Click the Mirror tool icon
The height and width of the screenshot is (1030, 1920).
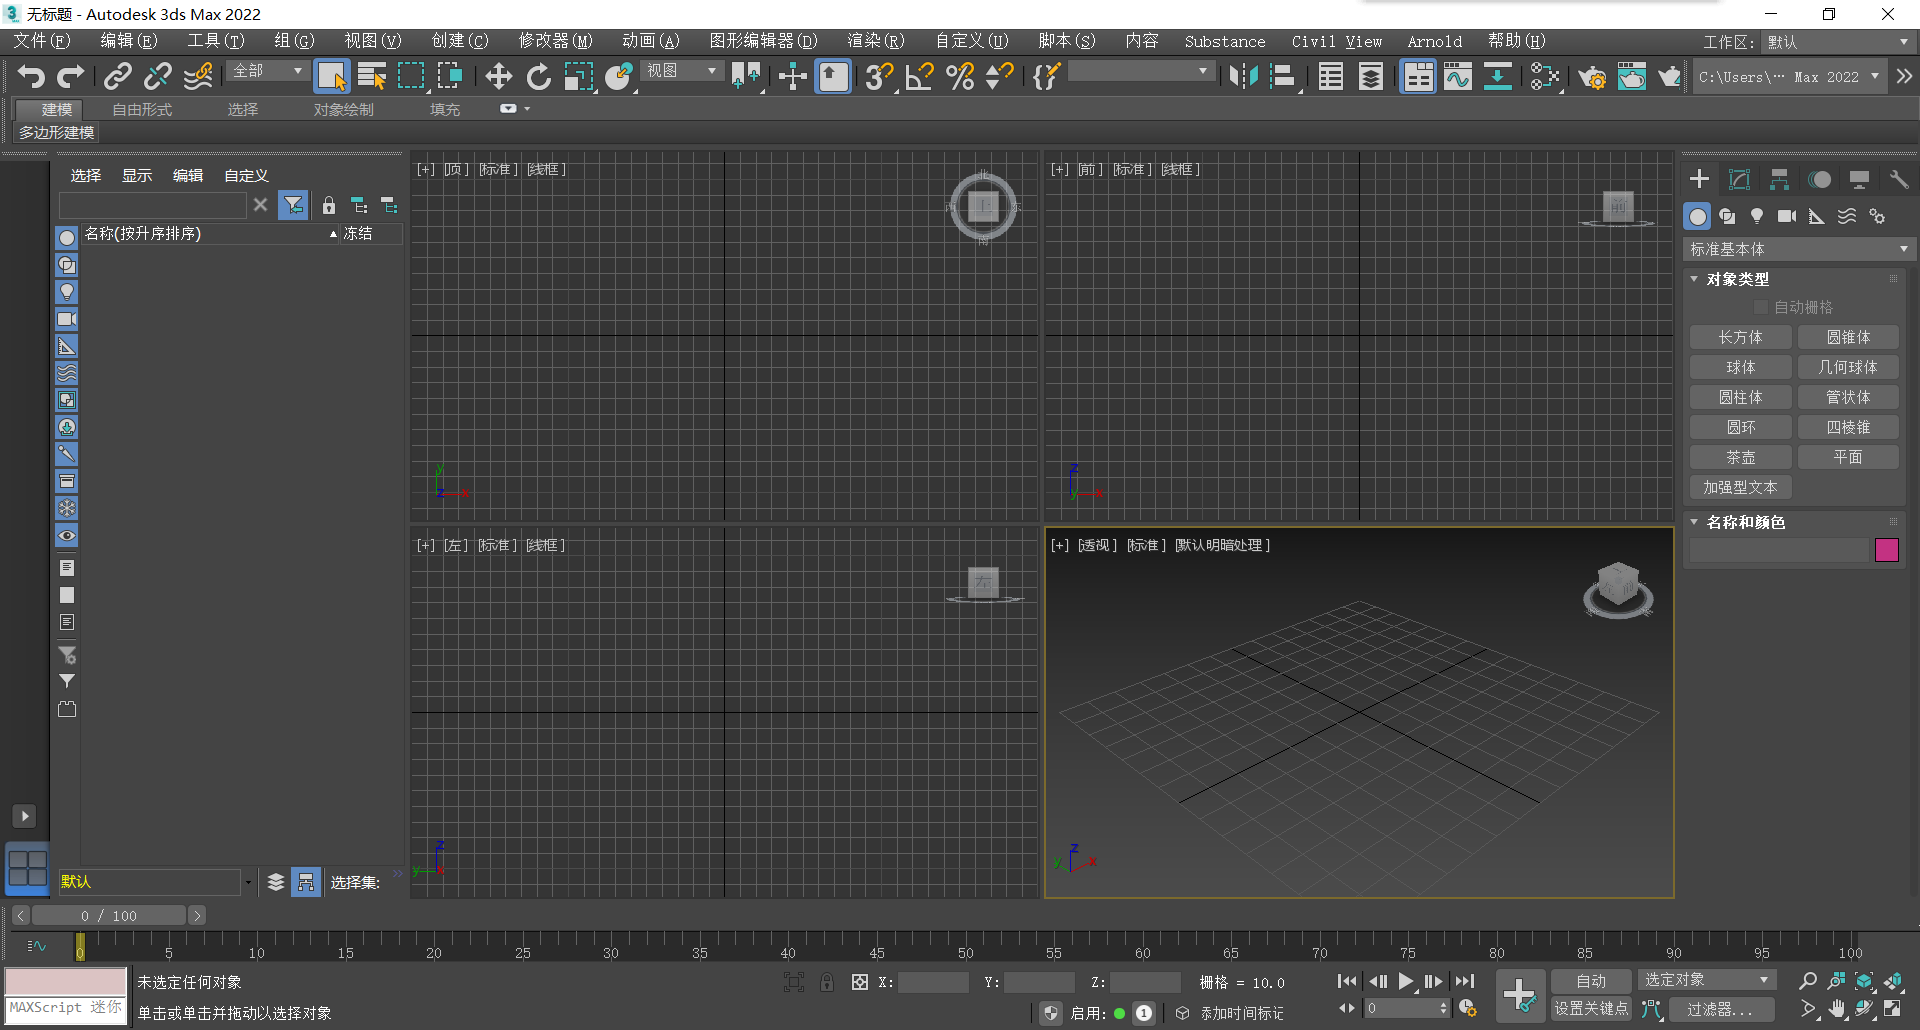1244,76
